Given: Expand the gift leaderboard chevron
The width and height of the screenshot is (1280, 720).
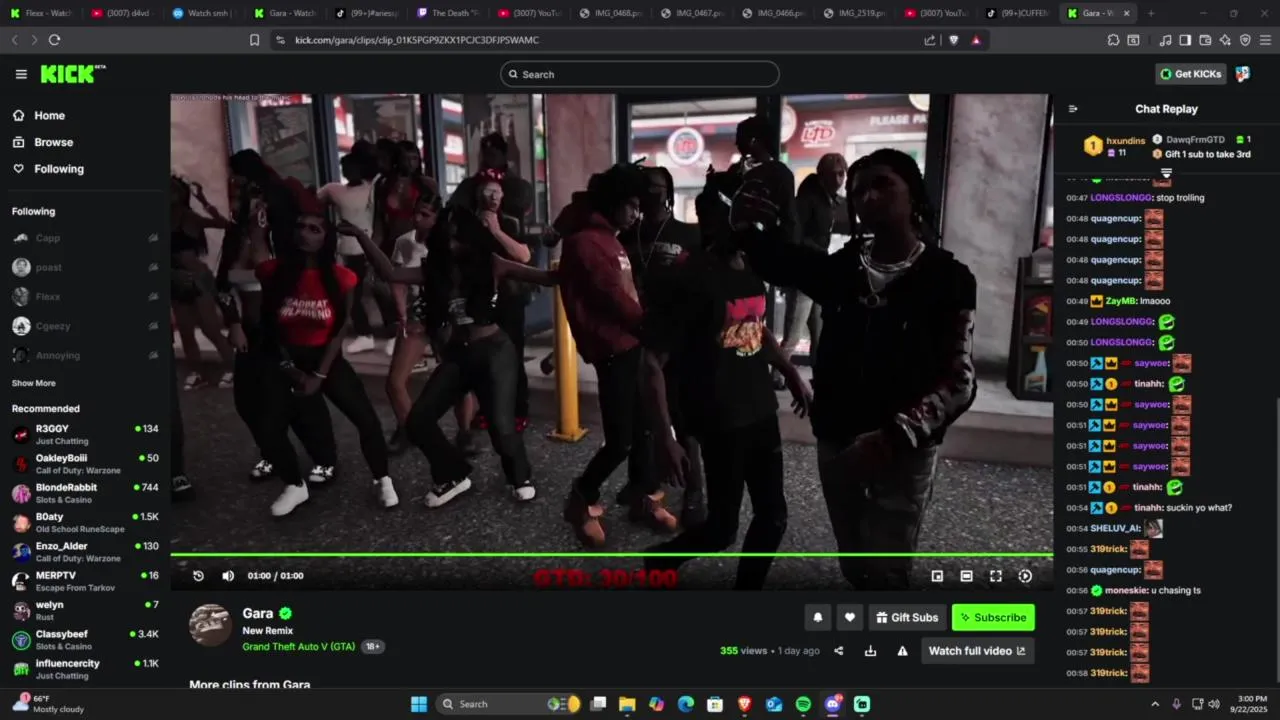Looking at the screenshot, I should [1166, 174].
